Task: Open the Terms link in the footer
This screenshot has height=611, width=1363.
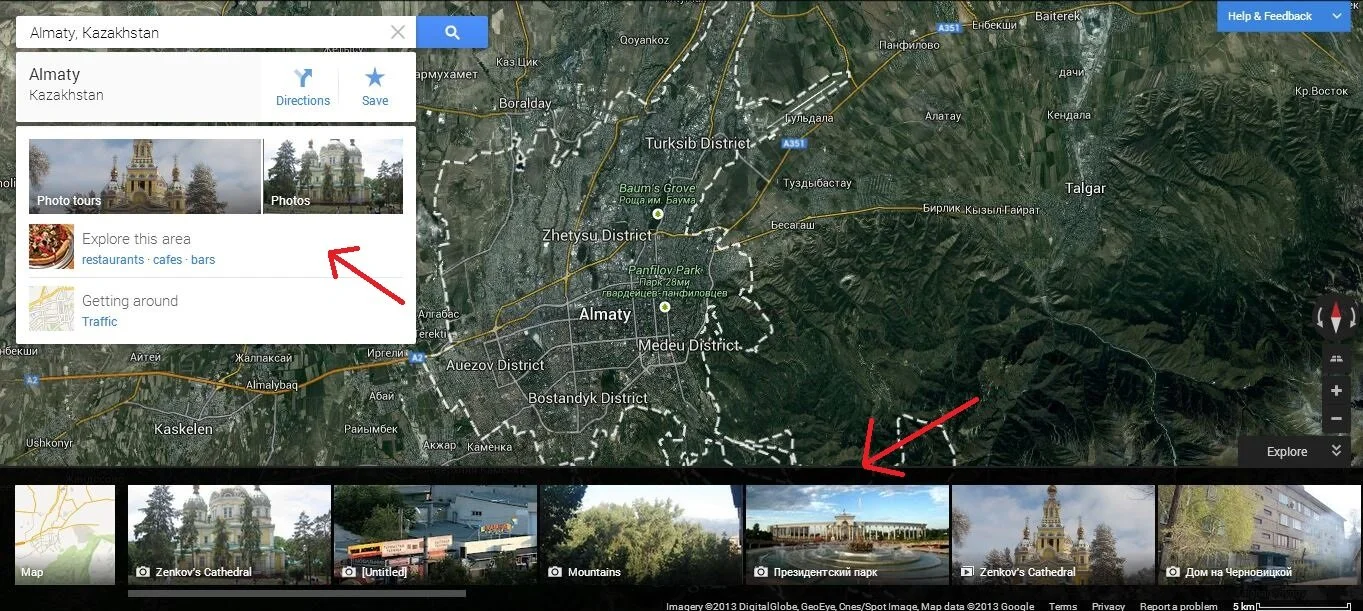Action: [x=1063, y=606]
